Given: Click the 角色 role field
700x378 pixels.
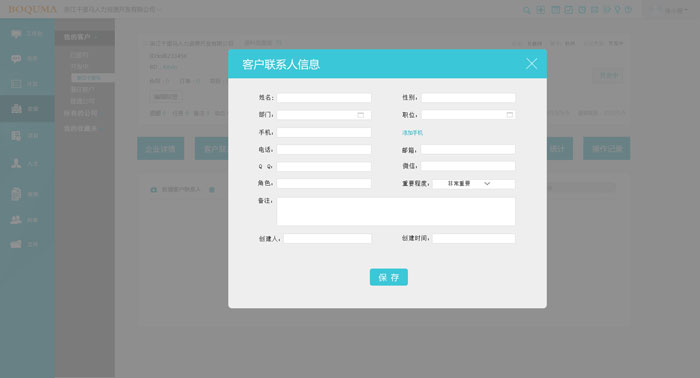Looking at the screenshot, I should click(x=324, y=183).
